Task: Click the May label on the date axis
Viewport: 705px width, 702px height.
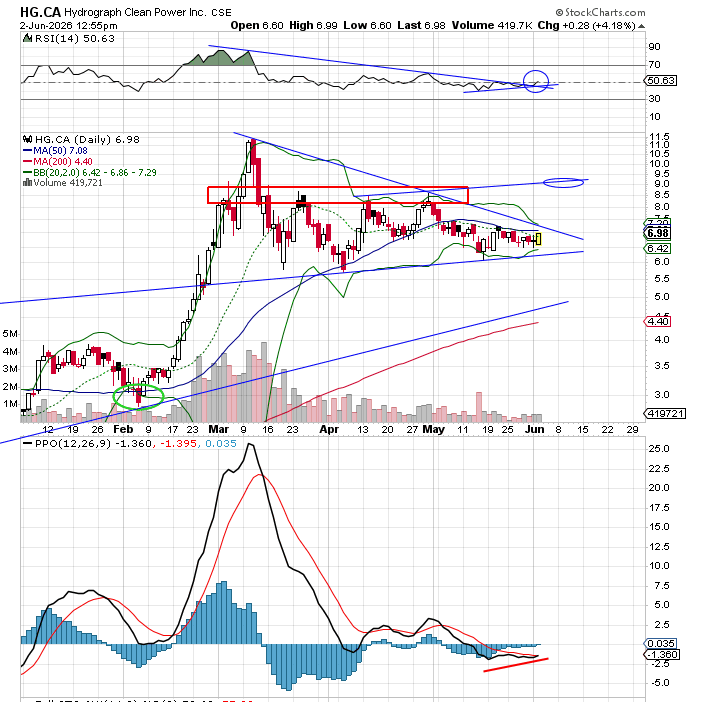Action: coord(433,429)
